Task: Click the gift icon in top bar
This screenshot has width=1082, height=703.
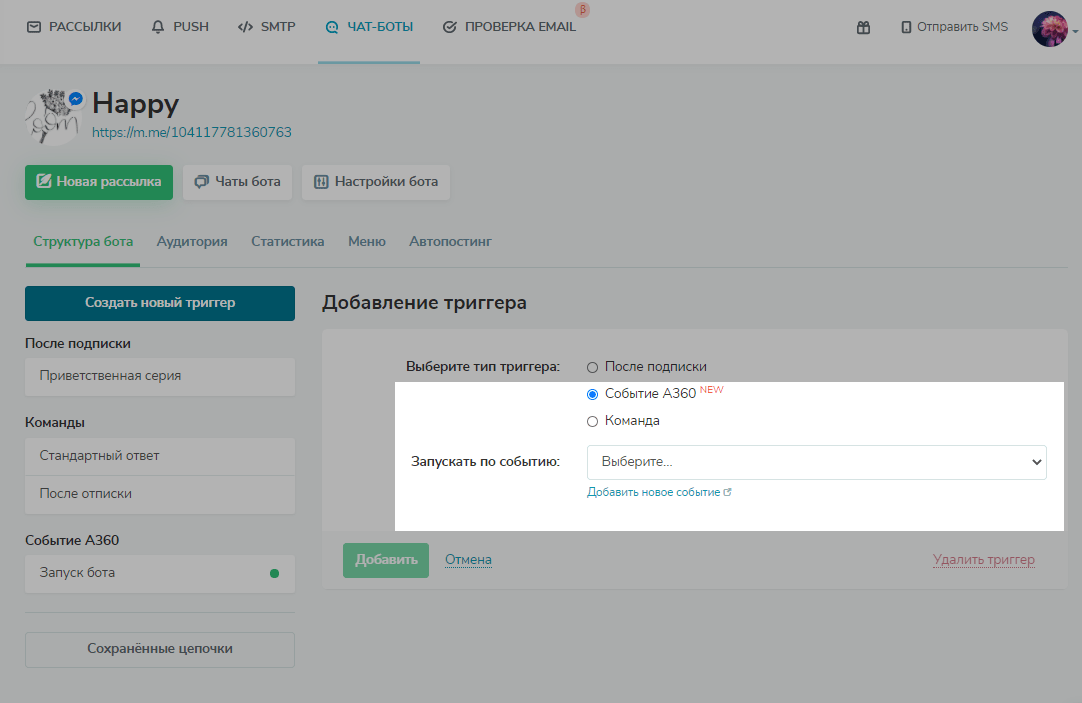Action: (863, 27)
